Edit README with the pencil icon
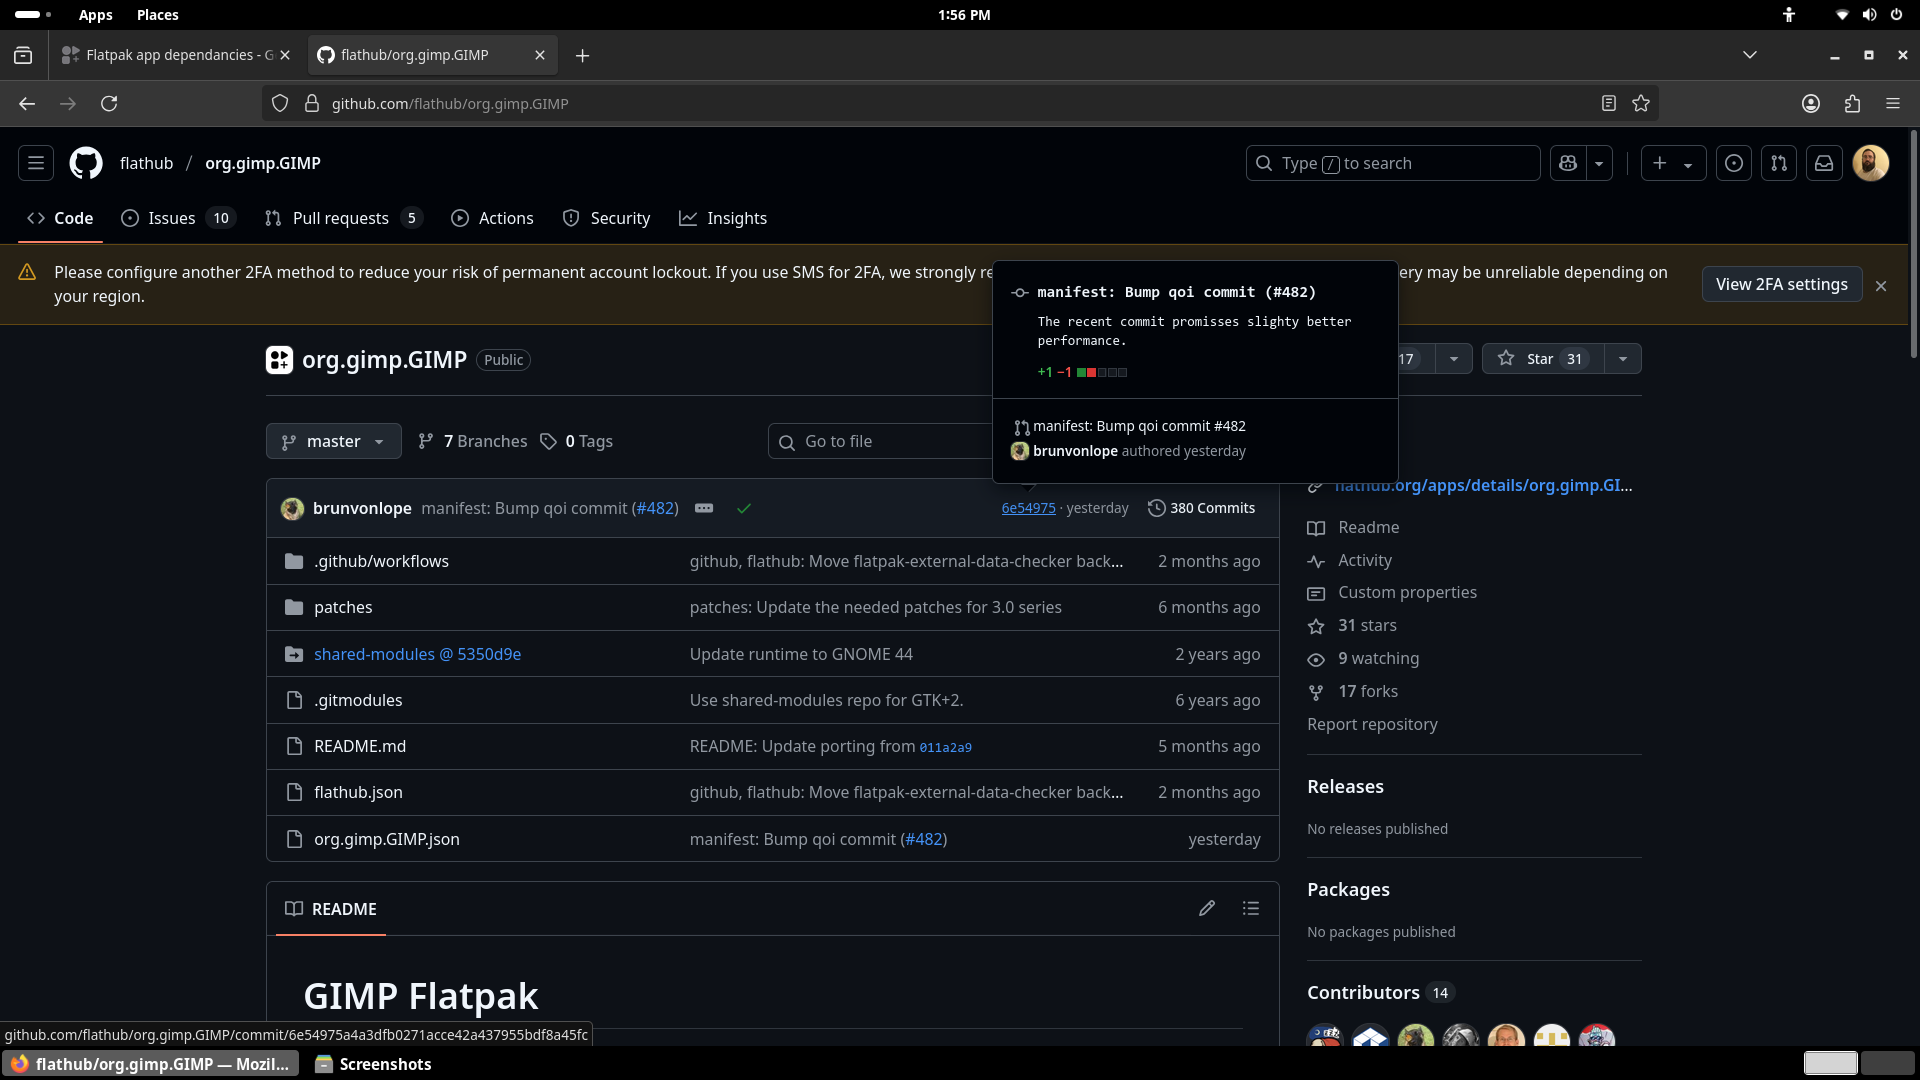 click(x=1207, y=908)
